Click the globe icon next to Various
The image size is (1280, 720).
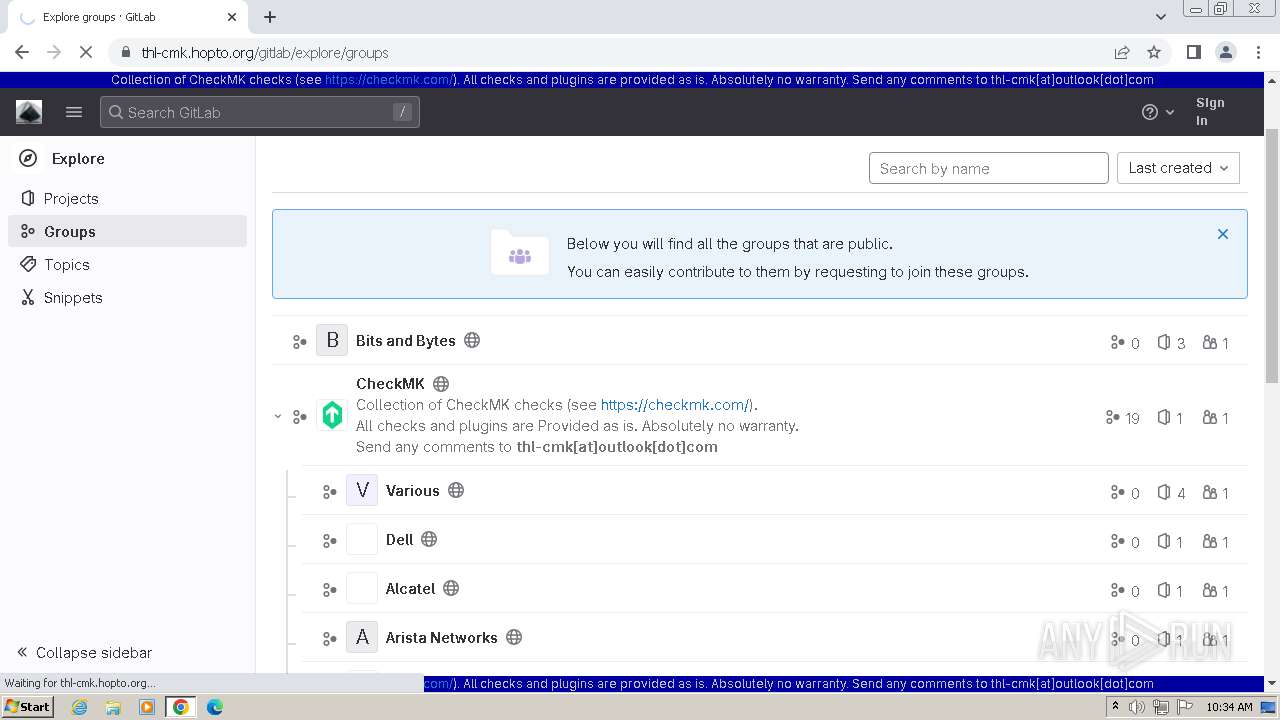[456, 490]
